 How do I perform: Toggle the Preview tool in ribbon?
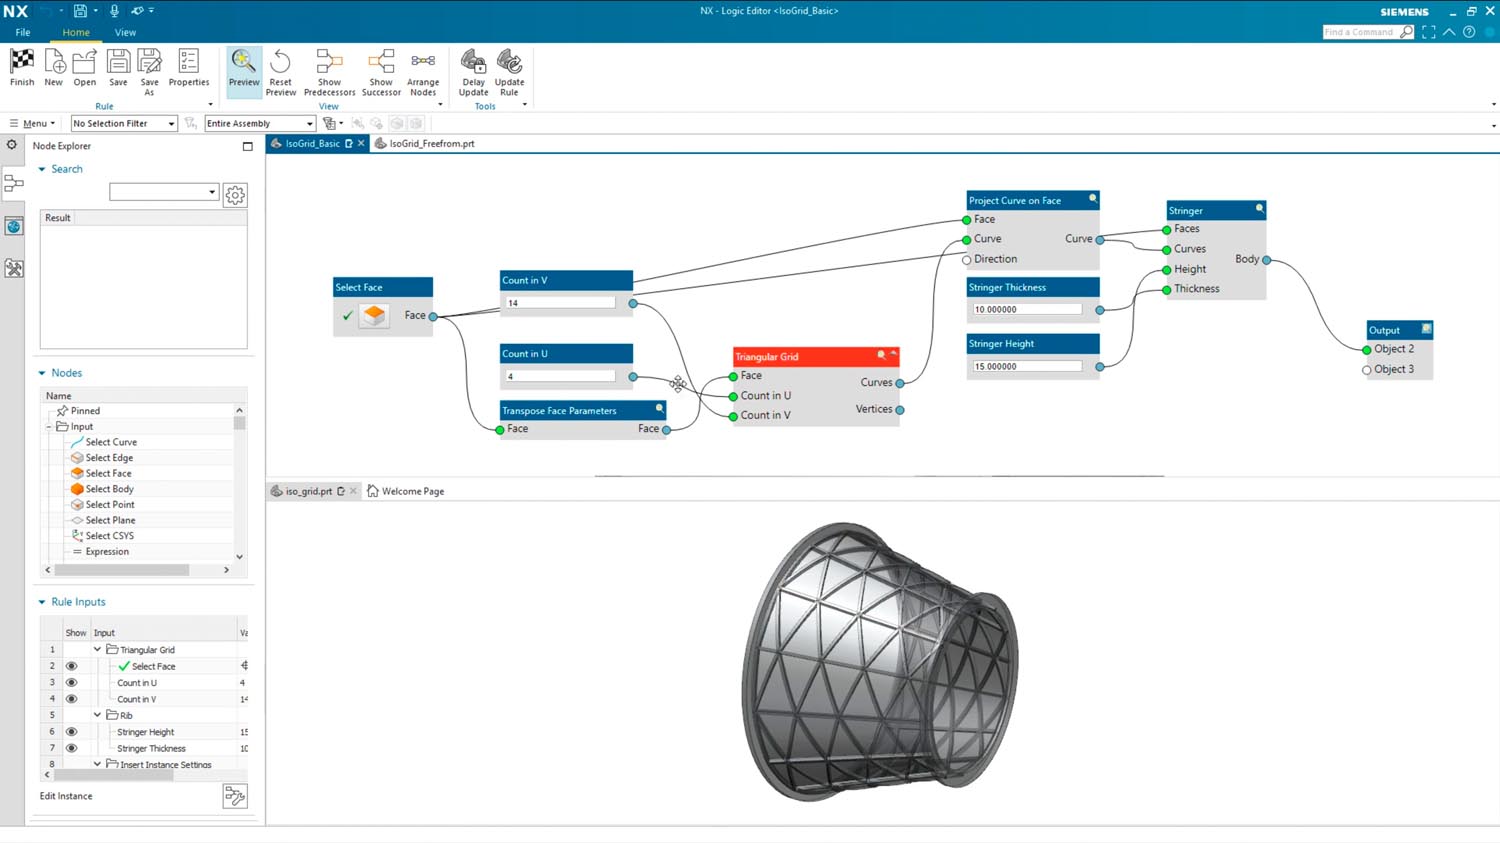(244, 62)
